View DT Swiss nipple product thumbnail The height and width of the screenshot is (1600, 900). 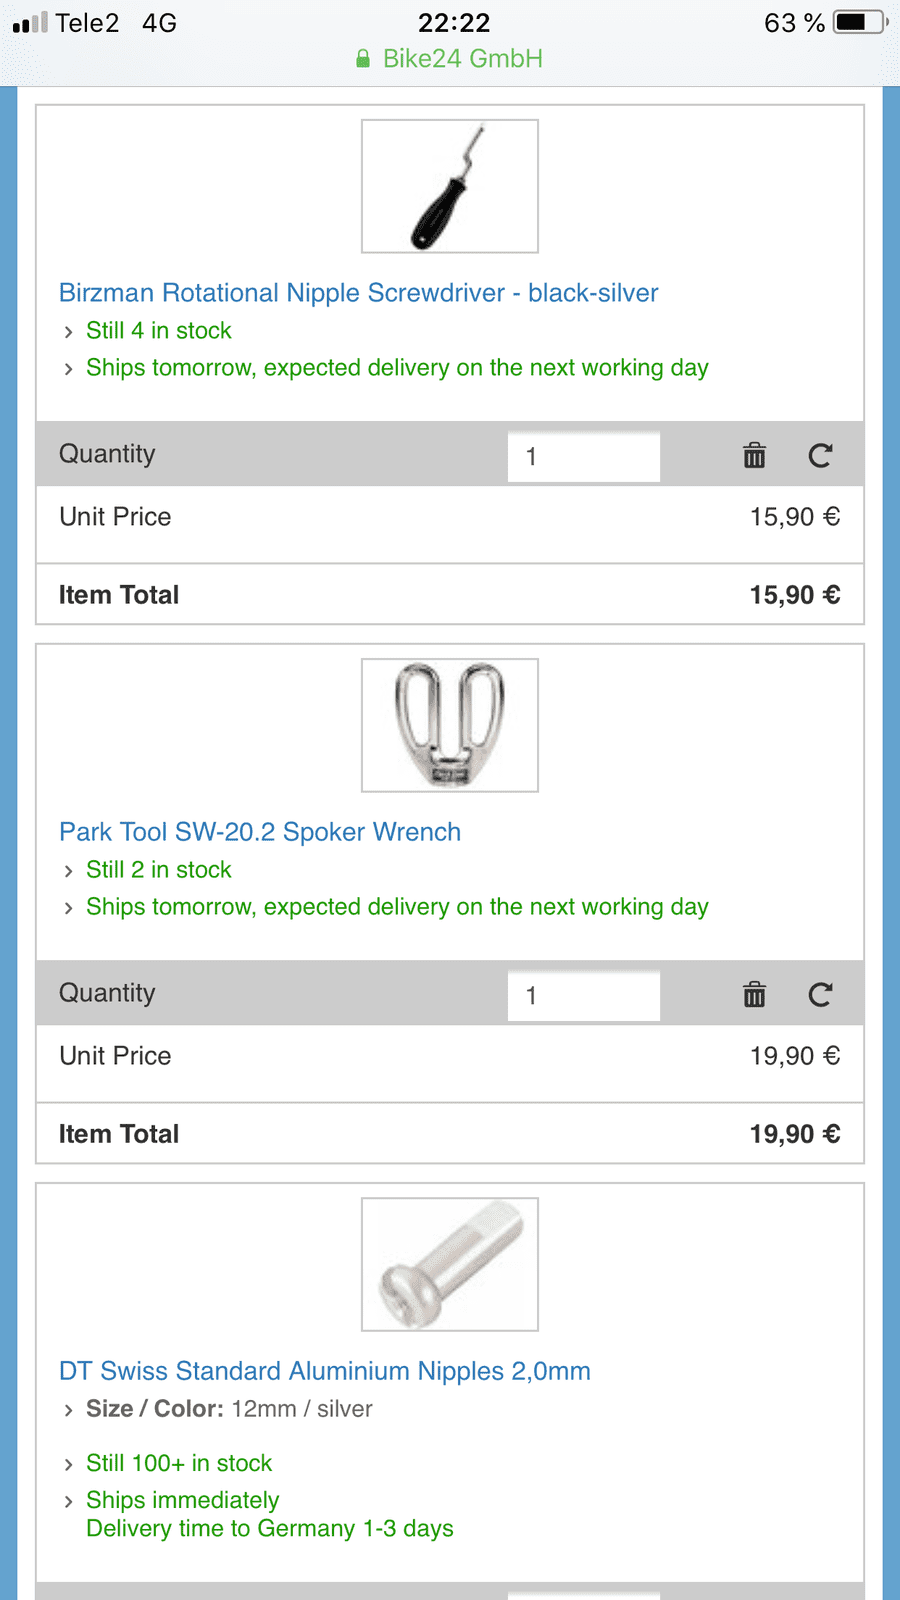(x=450, y=1264)
